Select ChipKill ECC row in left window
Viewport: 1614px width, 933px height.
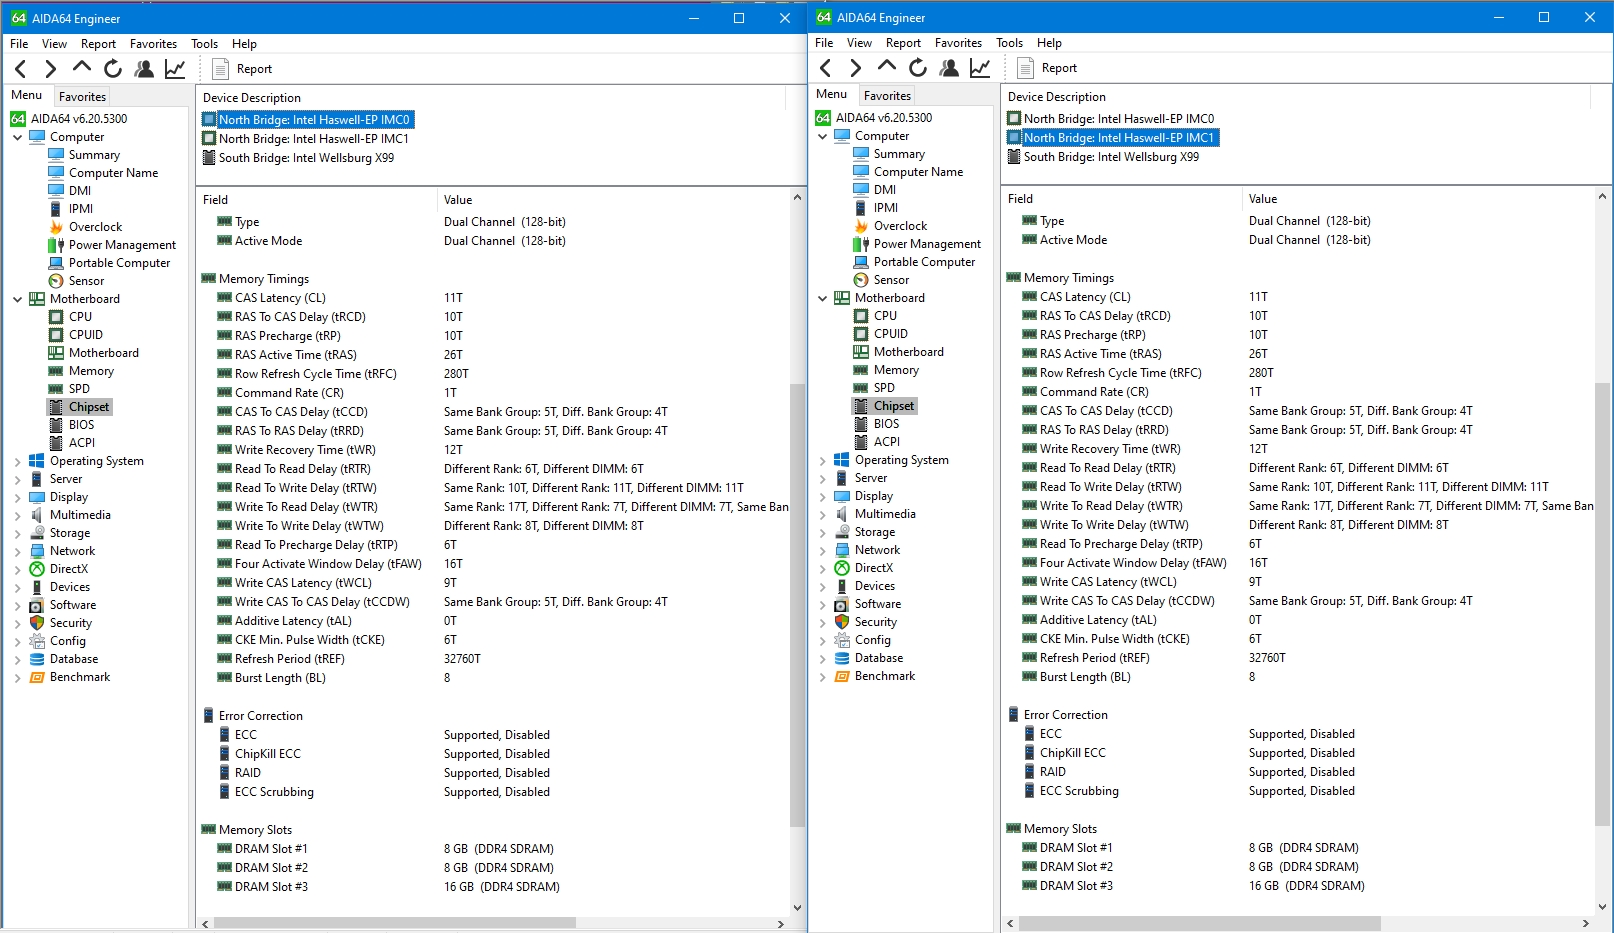[x=495, y=754]
